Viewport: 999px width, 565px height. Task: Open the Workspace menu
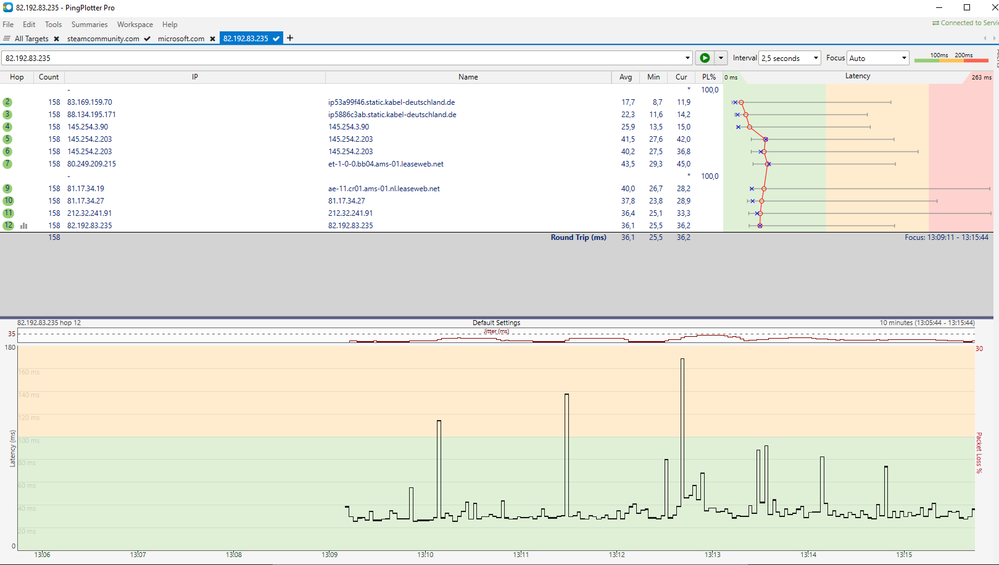pyautogui.click(x=135, y=24)
